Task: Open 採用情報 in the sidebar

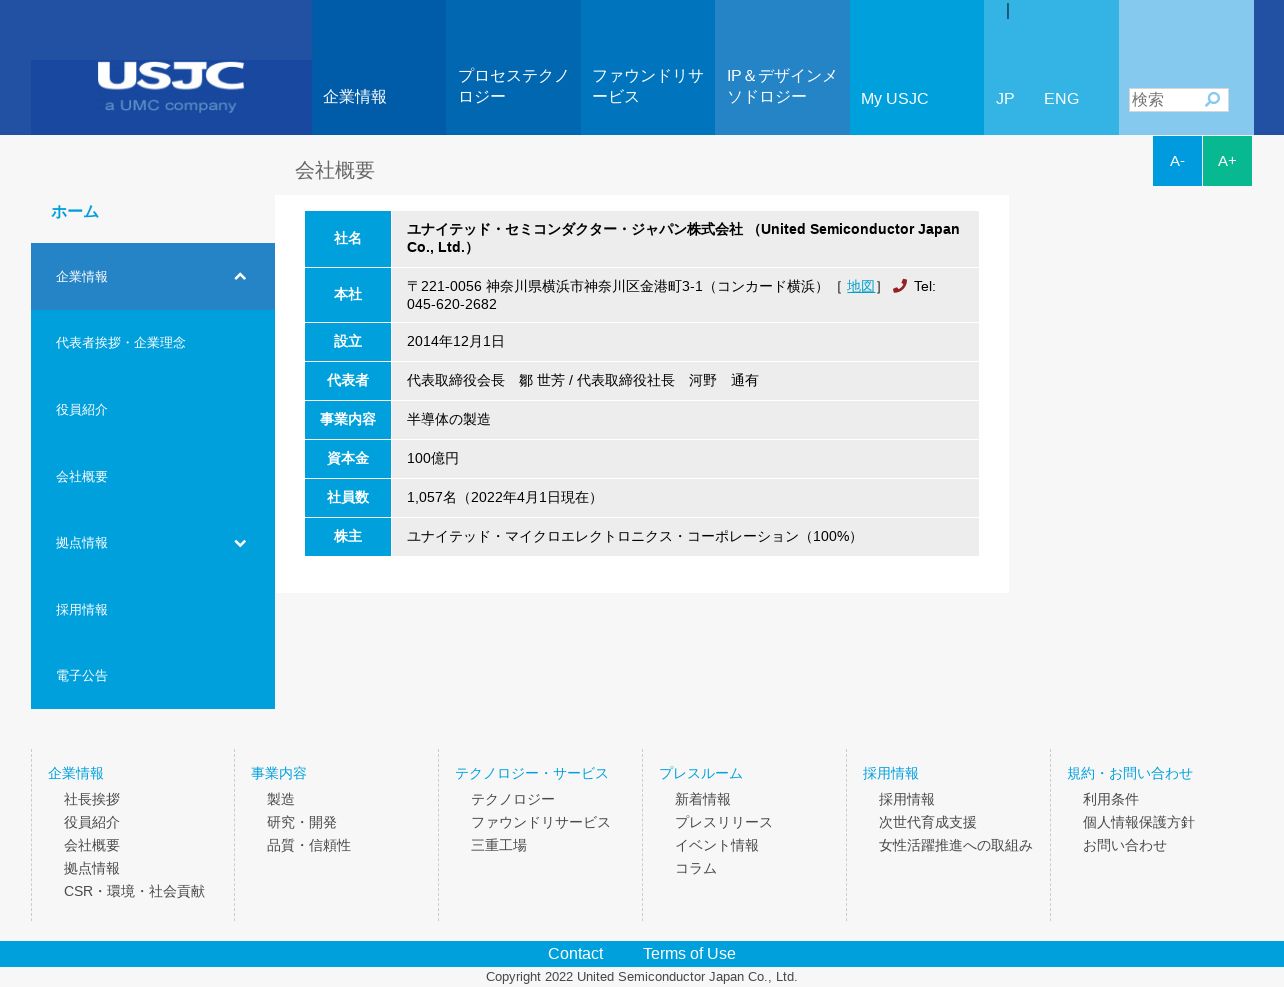Action: tap(153, 610)
